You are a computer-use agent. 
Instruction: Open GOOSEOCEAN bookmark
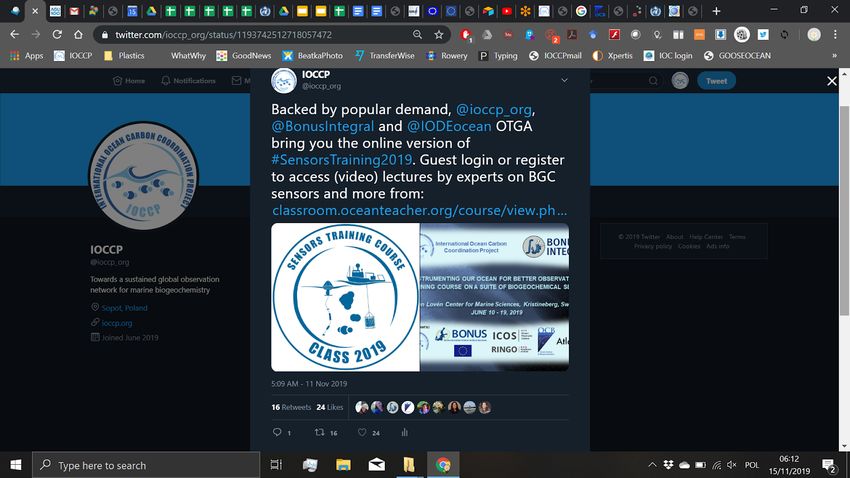737,55
